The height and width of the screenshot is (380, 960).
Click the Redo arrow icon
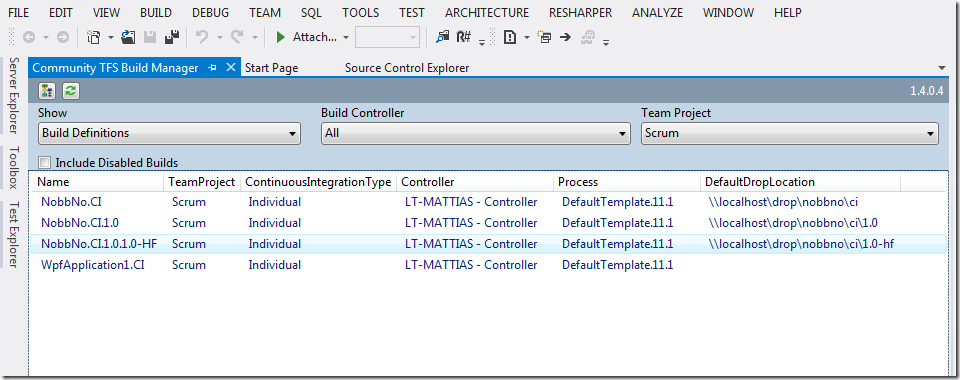point(237,37)
